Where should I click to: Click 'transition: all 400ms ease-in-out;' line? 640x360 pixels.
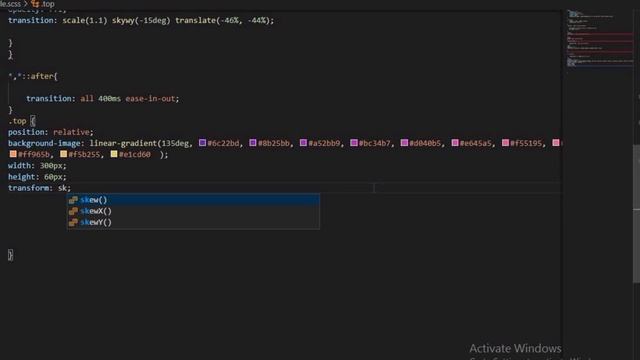pos(102,99)
